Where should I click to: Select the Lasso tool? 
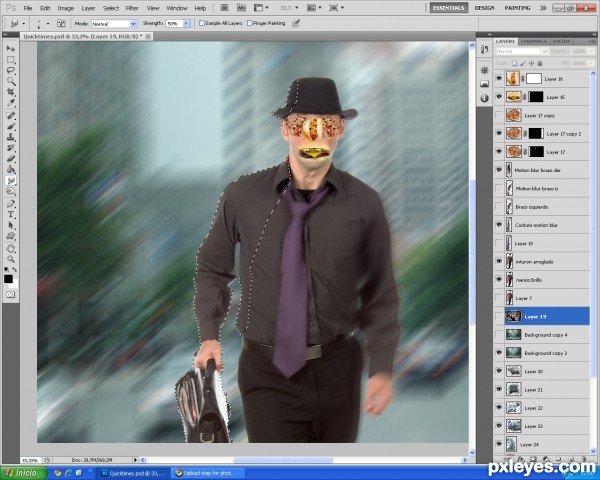pos(11,70)
